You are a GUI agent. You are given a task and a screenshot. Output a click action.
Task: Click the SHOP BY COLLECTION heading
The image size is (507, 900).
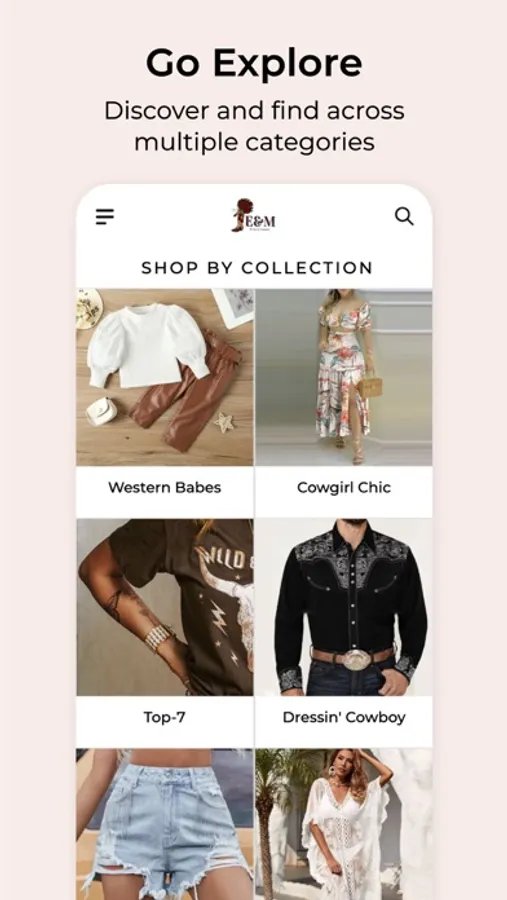click(257, 267)
